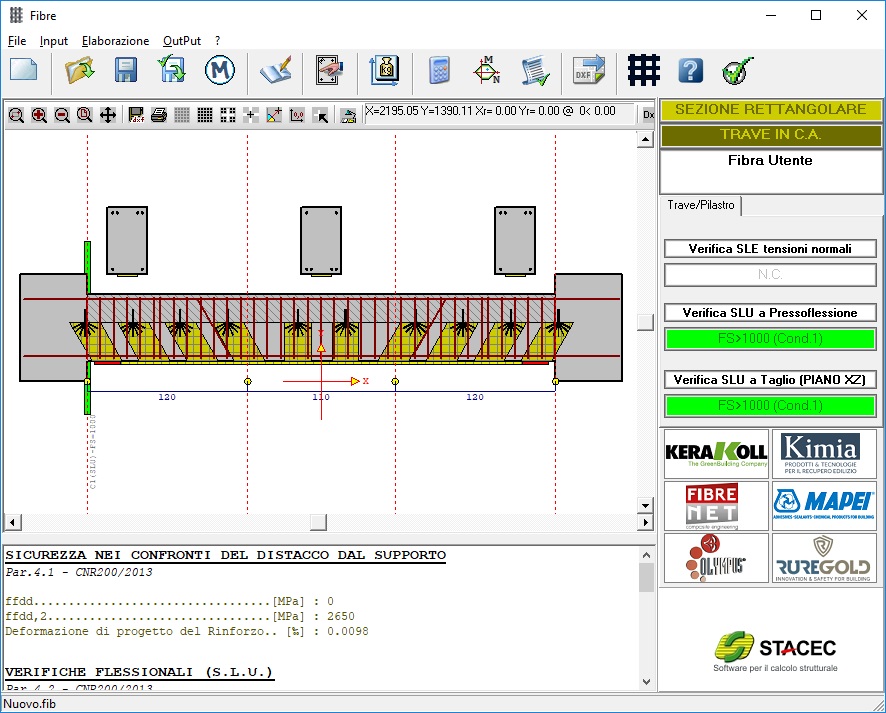The width and height of the screenshot is (886, 713).
Task: Open the OutPut menu
Action: [182, 41]
